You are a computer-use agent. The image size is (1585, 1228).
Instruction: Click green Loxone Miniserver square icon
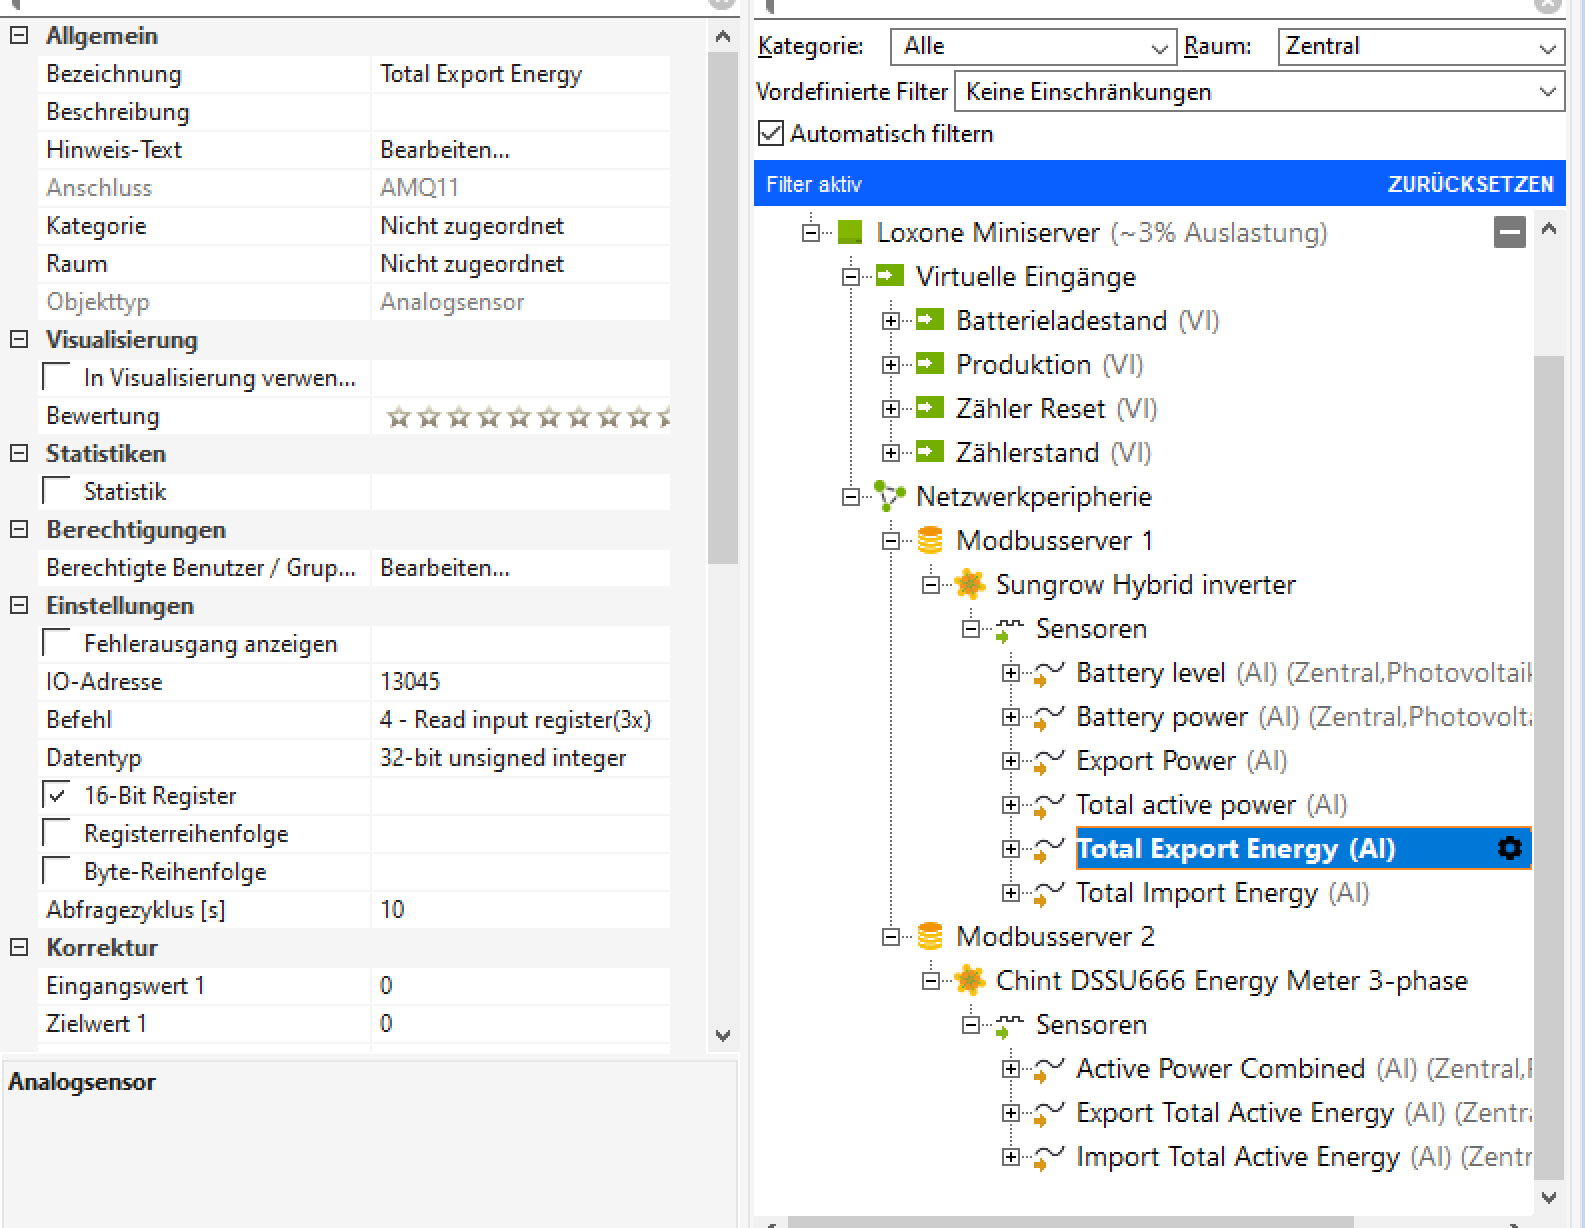(x=849, y=233)
